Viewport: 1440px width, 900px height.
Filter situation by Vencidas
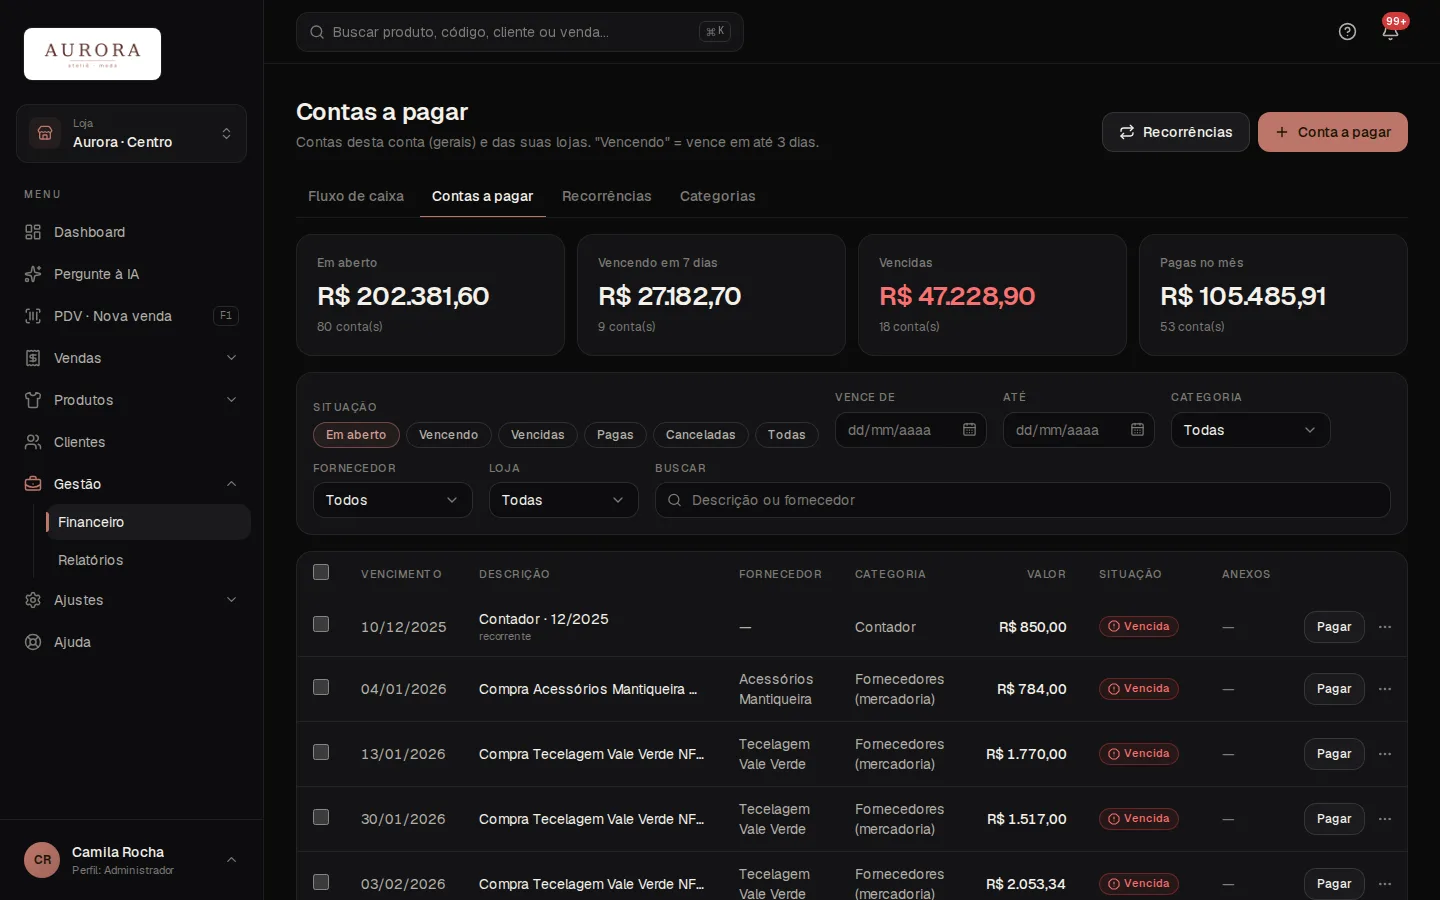coord(538,435)
